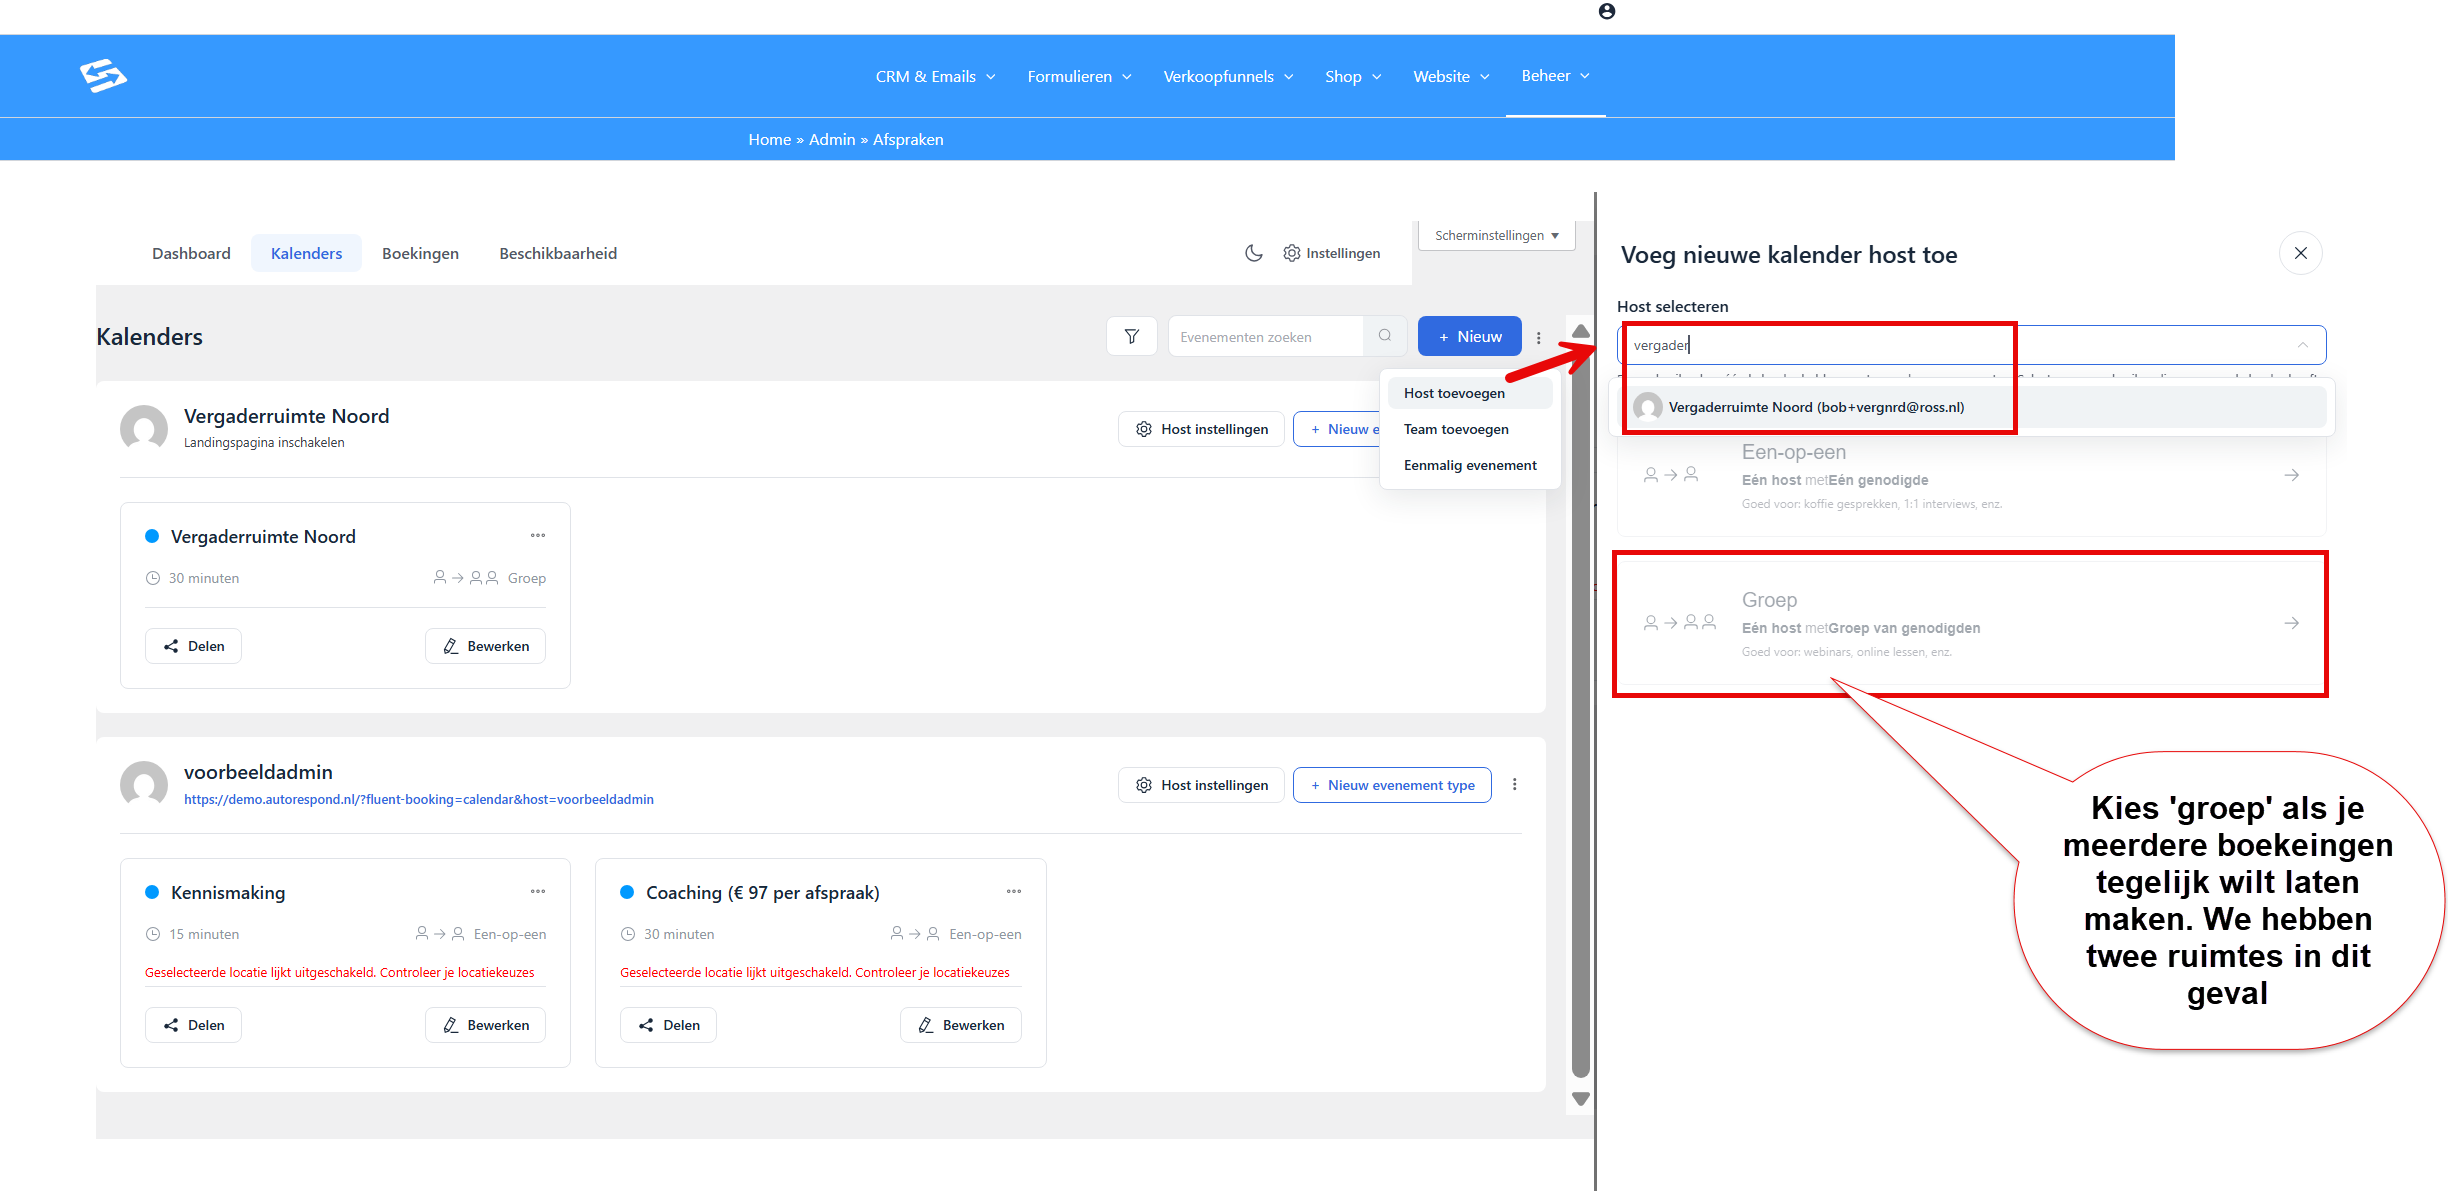The width and height of the screenshot is (2448, 1199).
Task: Click the user account icon at top
Action: [1607, 11]
